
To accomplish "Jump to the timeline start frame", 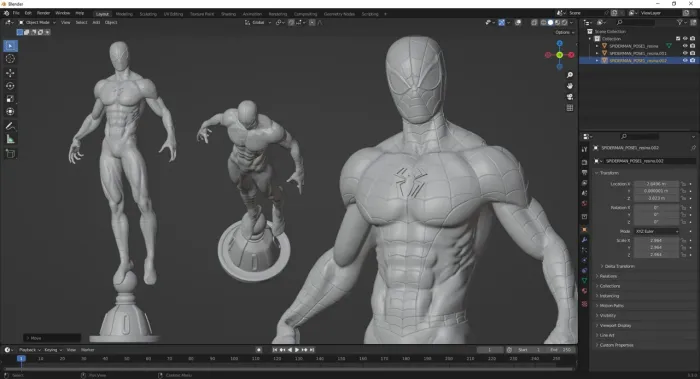I will tap(275, 350).
